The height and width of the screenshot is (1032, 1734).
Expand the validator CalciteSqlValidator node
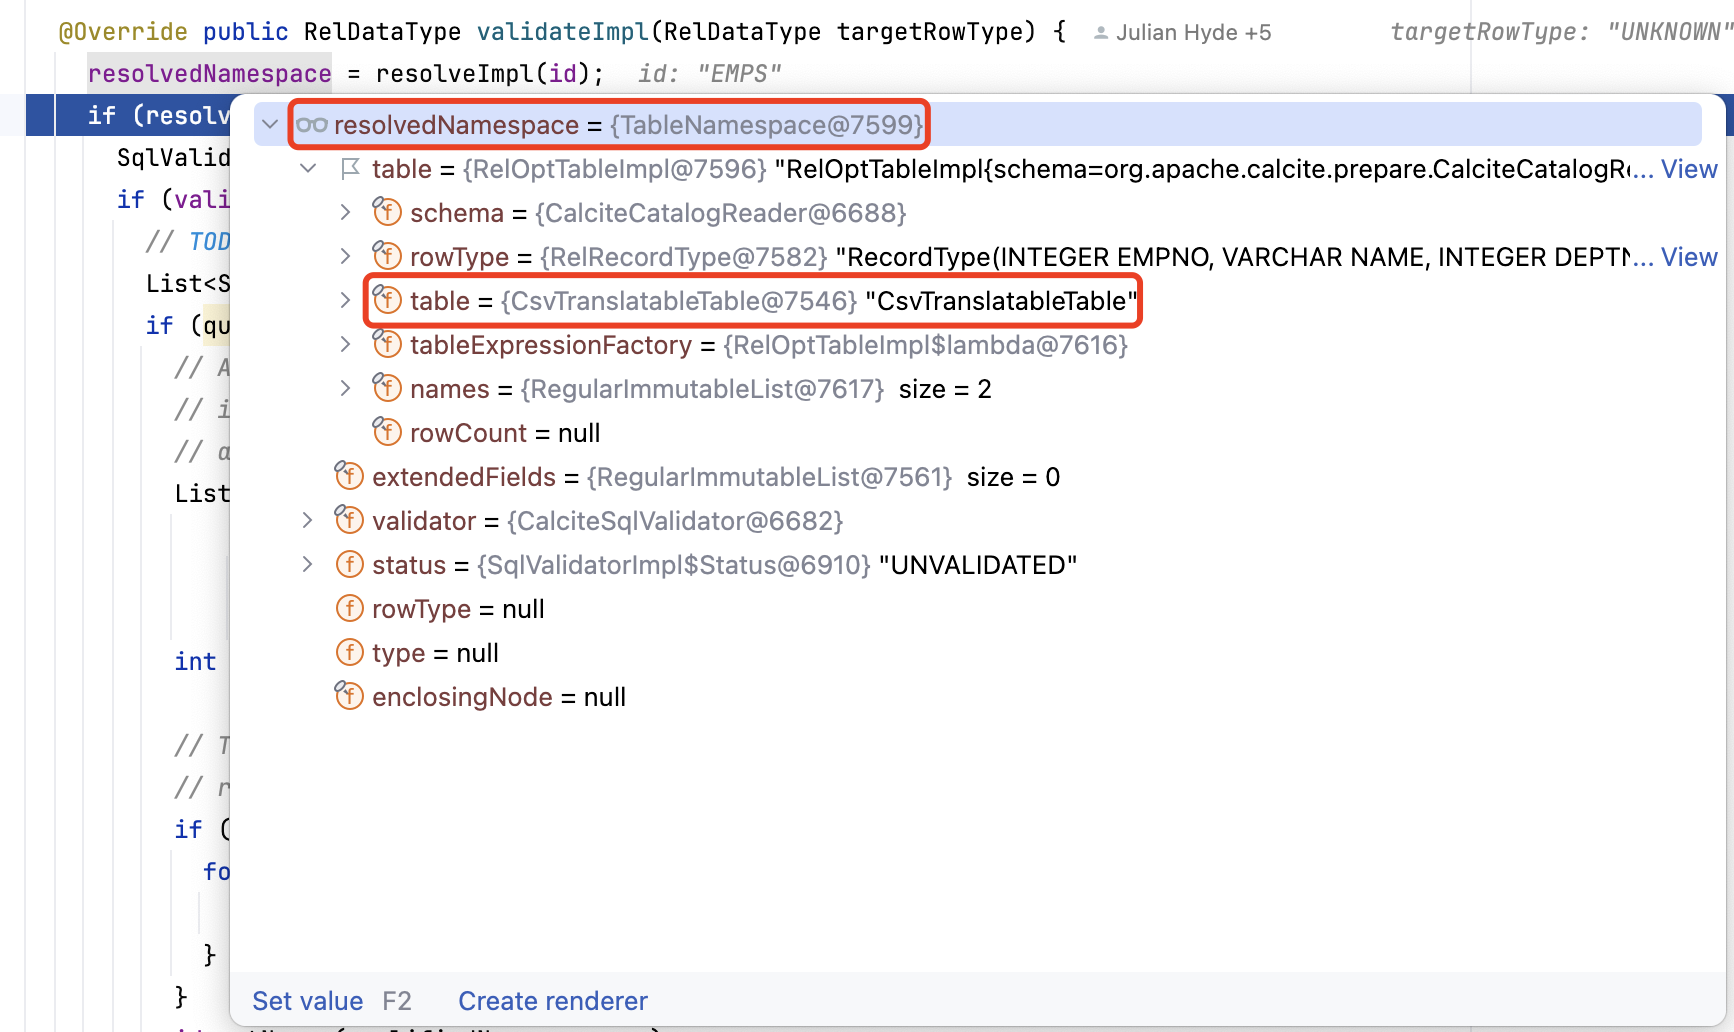(x=308, y=520)
